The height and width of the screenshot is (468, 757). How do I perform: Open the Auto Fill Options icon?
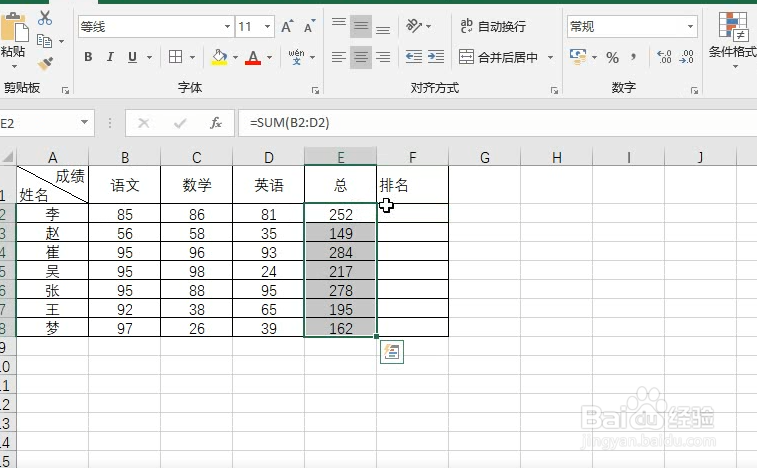(392, 352)
